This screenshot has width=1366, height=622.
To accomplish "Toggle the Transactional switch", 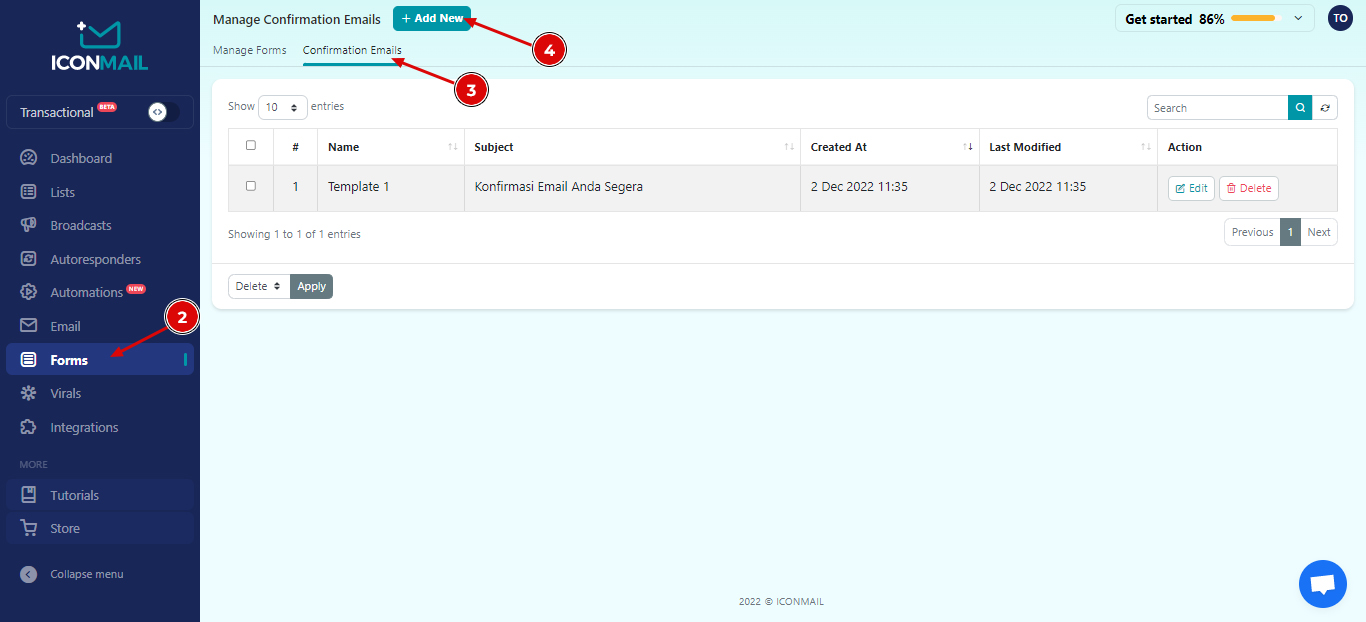I will 162,112.
